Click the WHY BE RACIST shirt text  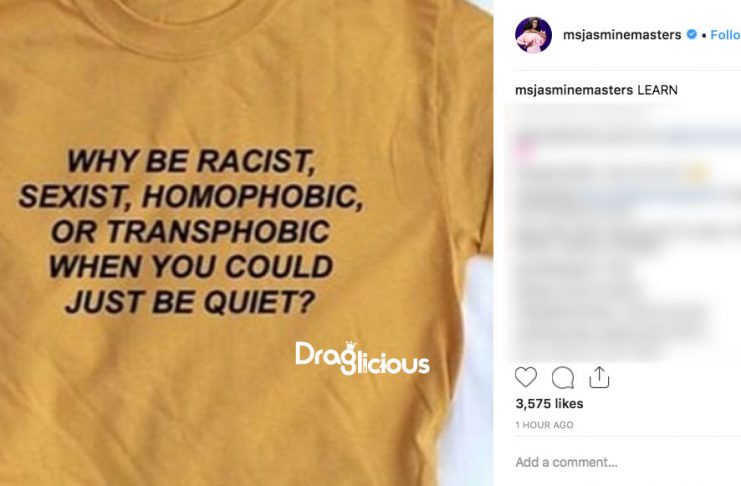tap(191, 161)
